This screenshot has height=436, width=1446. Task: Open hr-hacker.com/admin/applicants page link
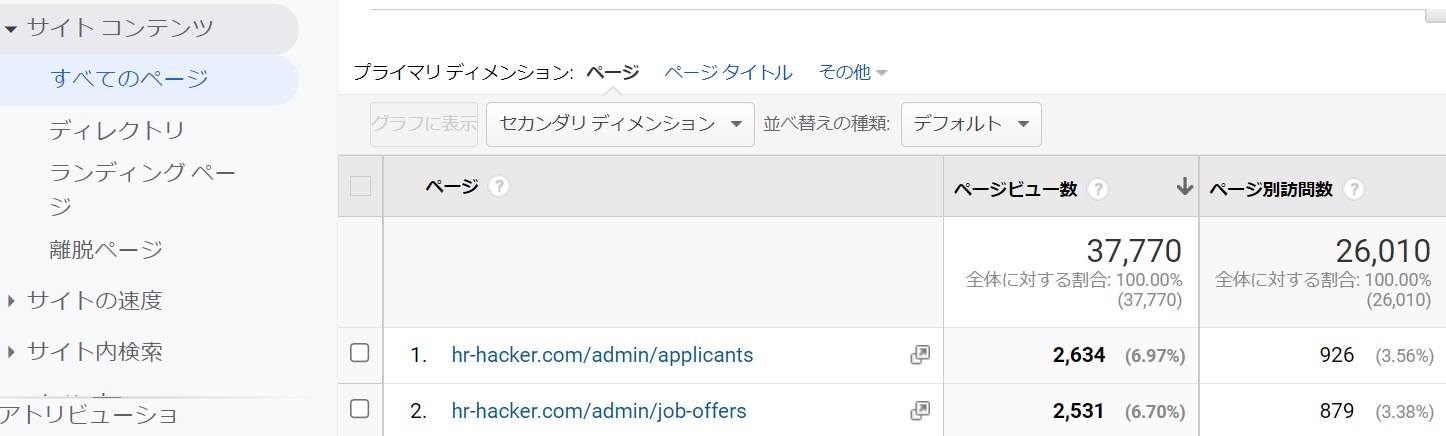(602, 355)
